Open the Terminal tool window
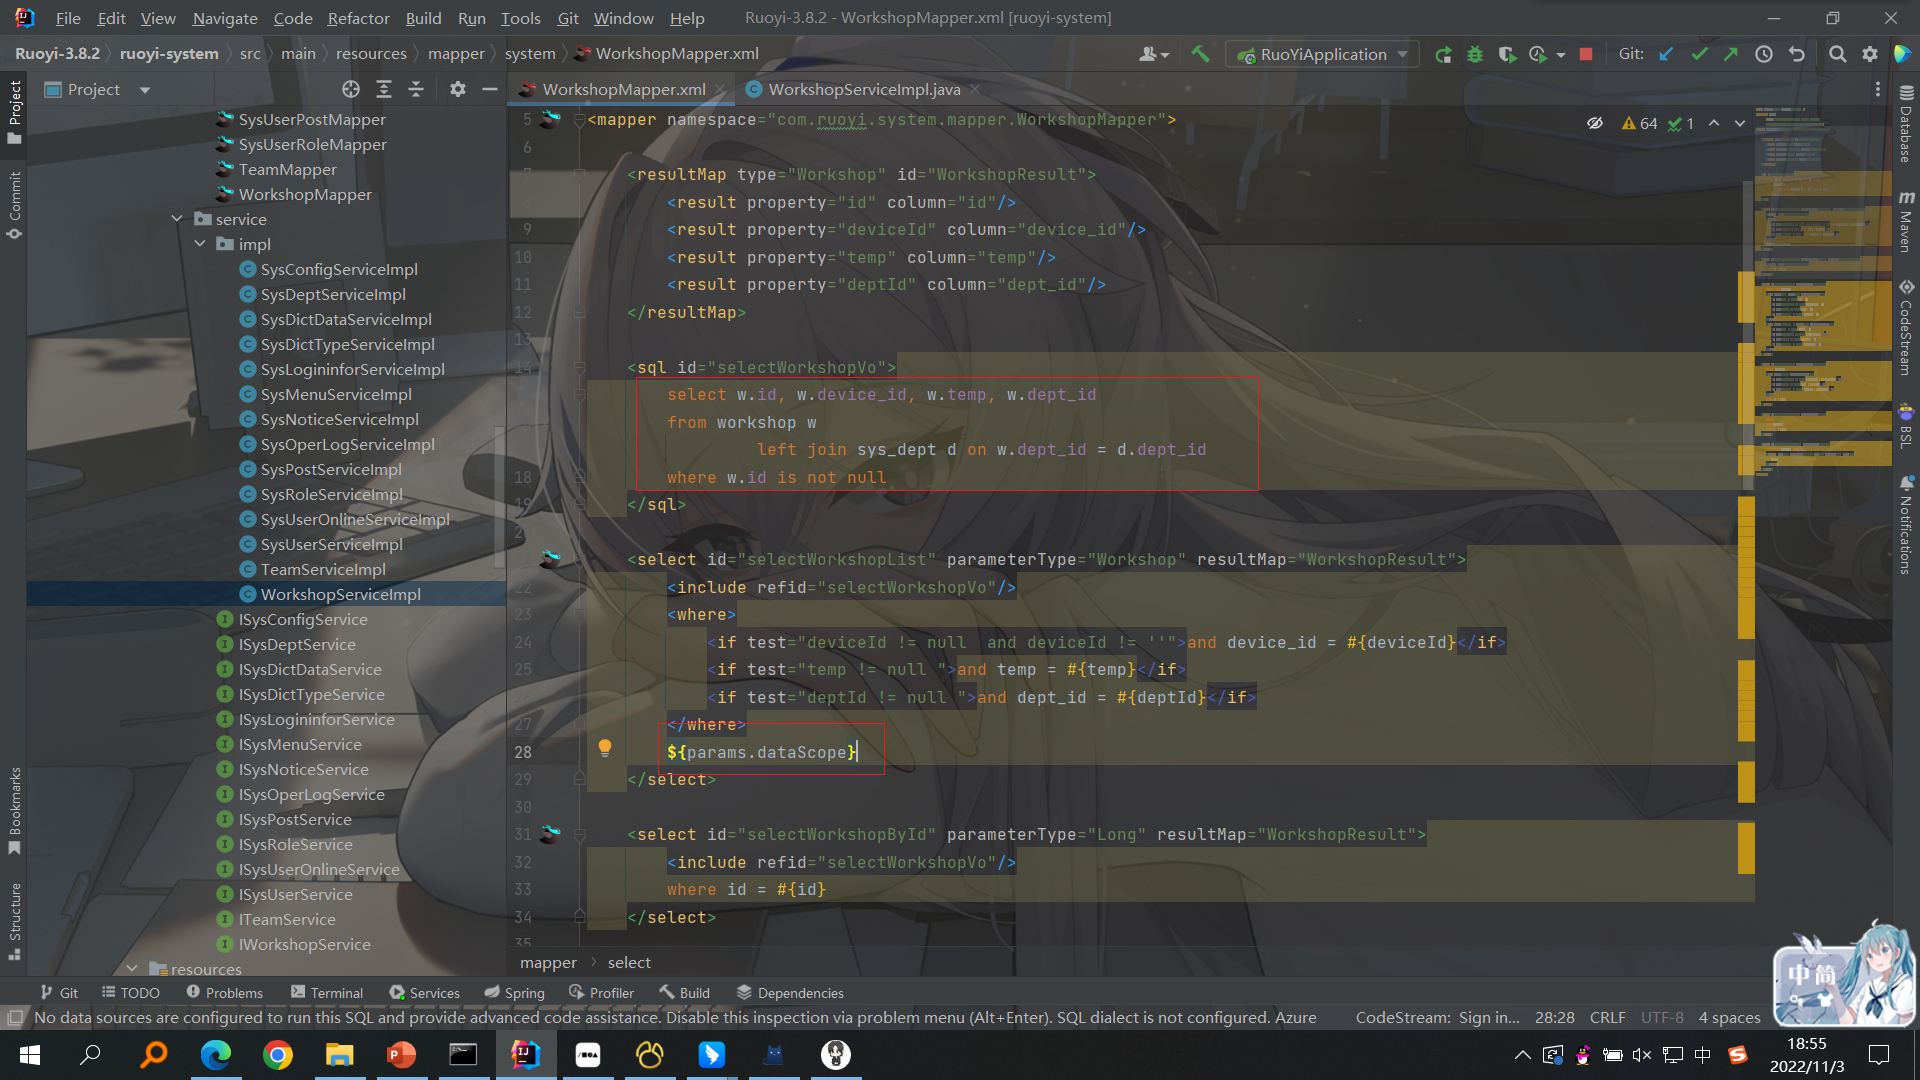Image resolution: width=1920 pixels, height=1080 pixels. (327, 993)
